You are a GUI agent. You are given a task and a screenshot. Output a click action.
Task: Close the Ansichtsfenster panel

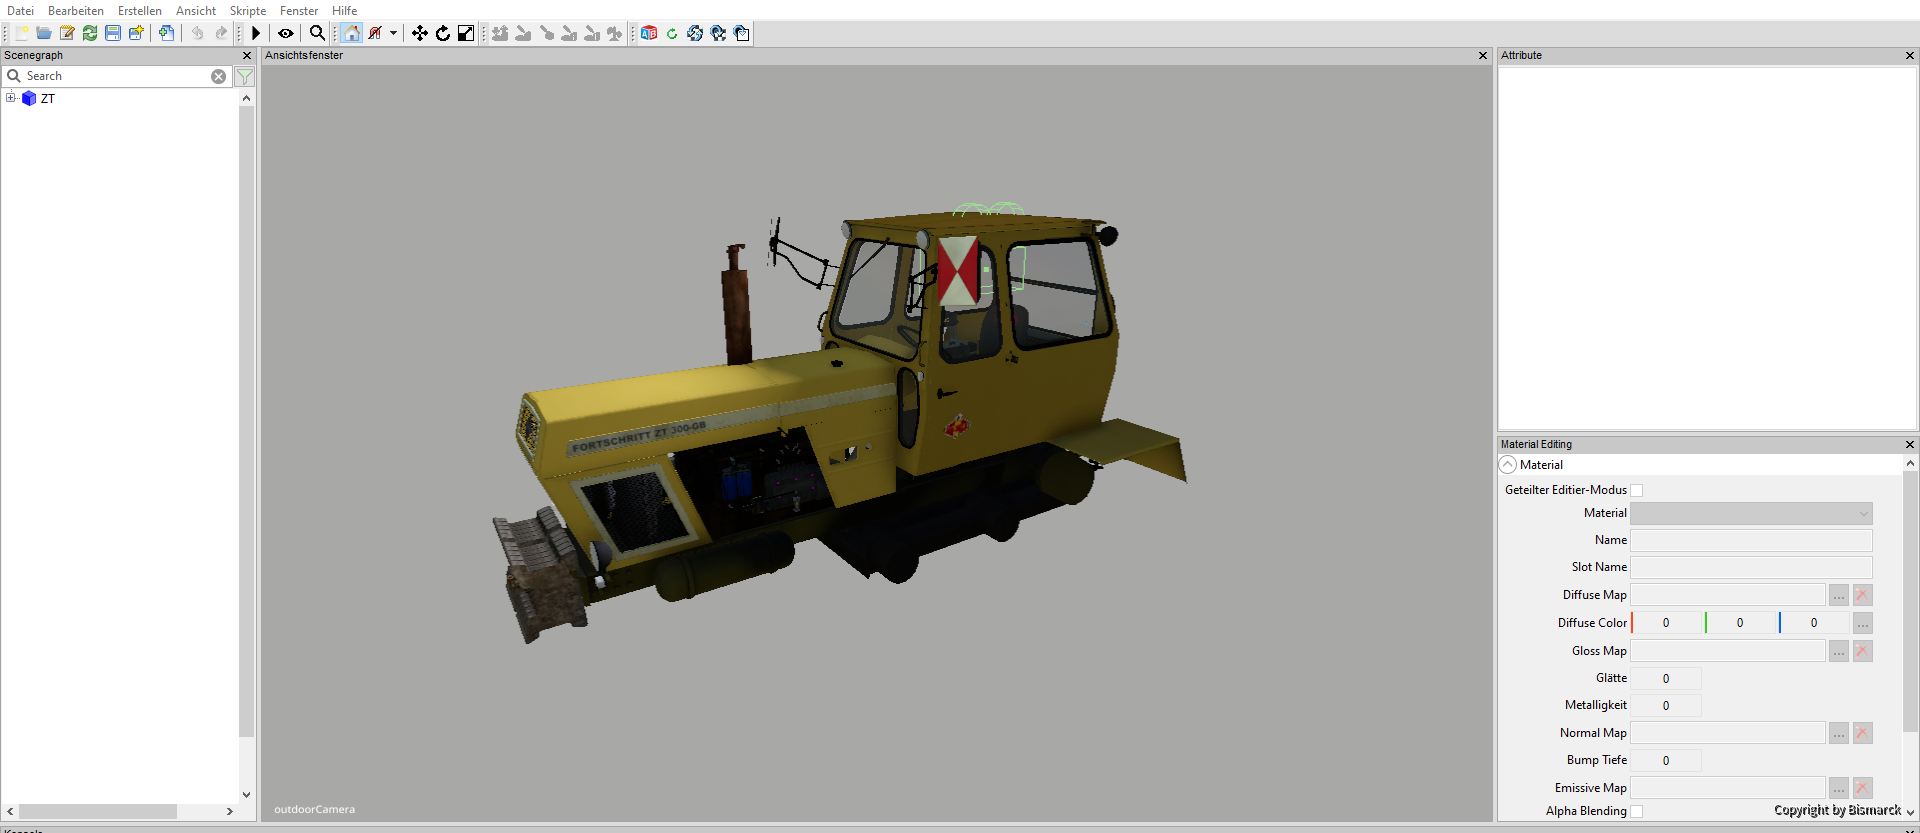(x=1483, y=56)
